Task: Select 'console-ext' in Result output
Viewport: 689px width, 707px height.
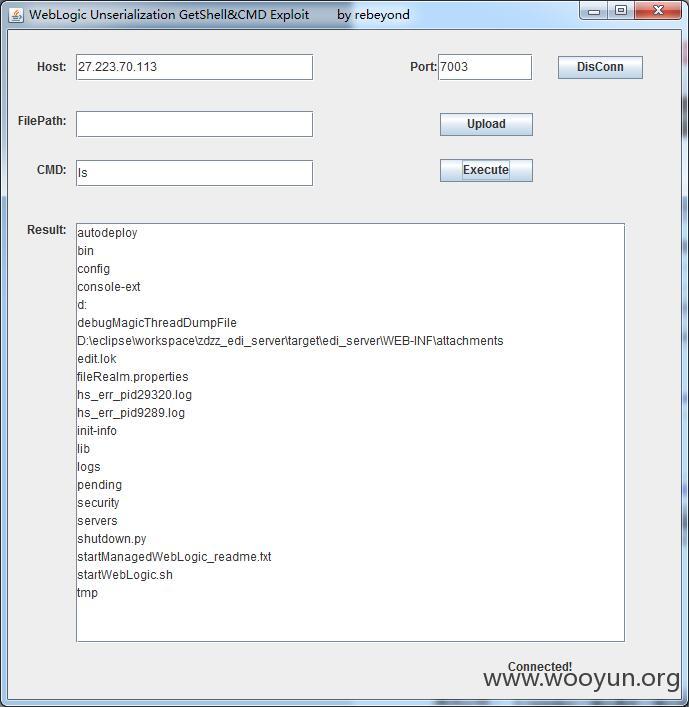Action: click(109, 287)
